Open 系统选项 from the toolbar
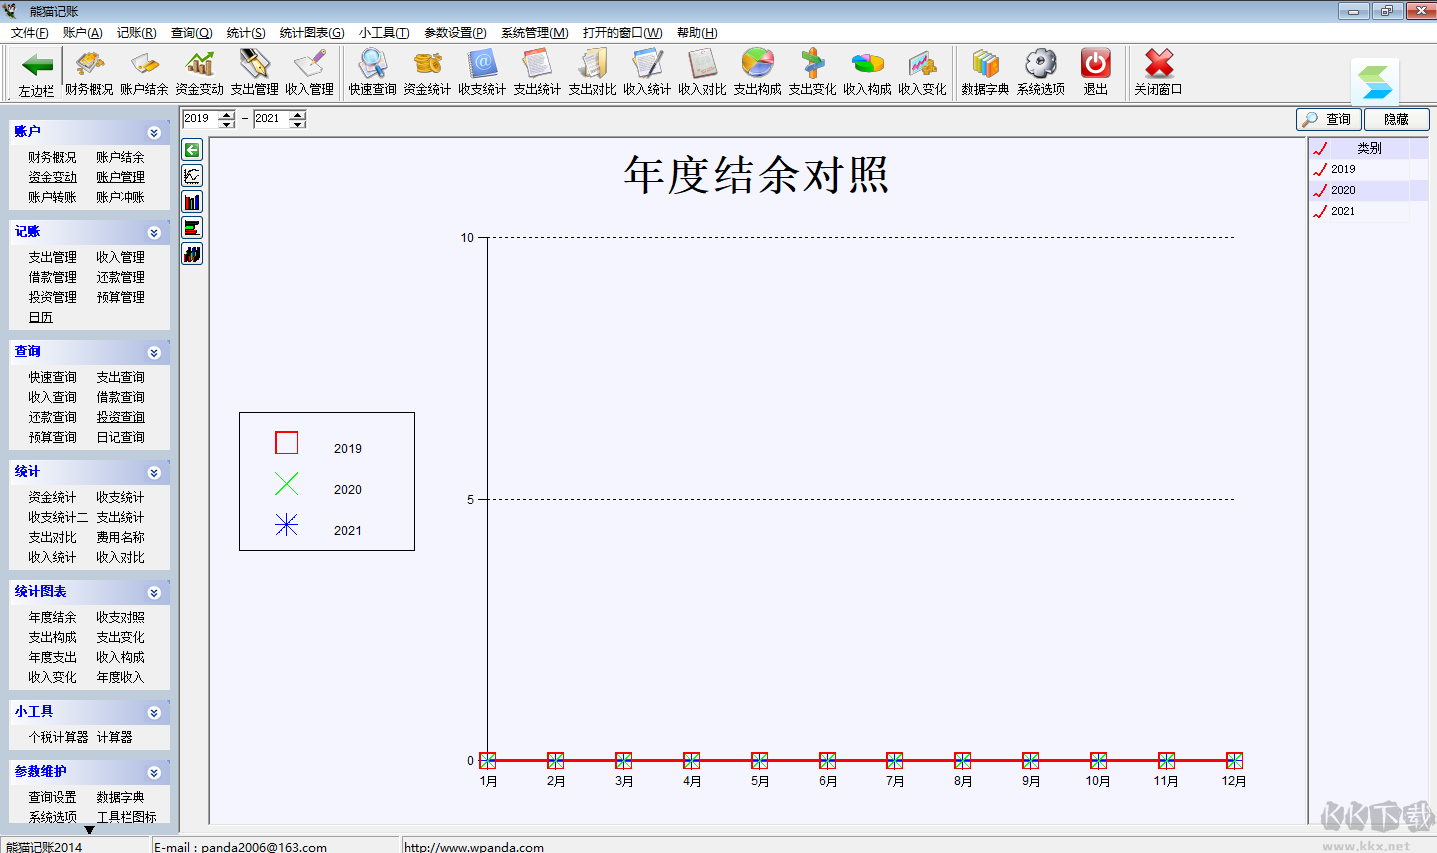The width and height of the screenshot is (1437, 853). click(1040, 70)
